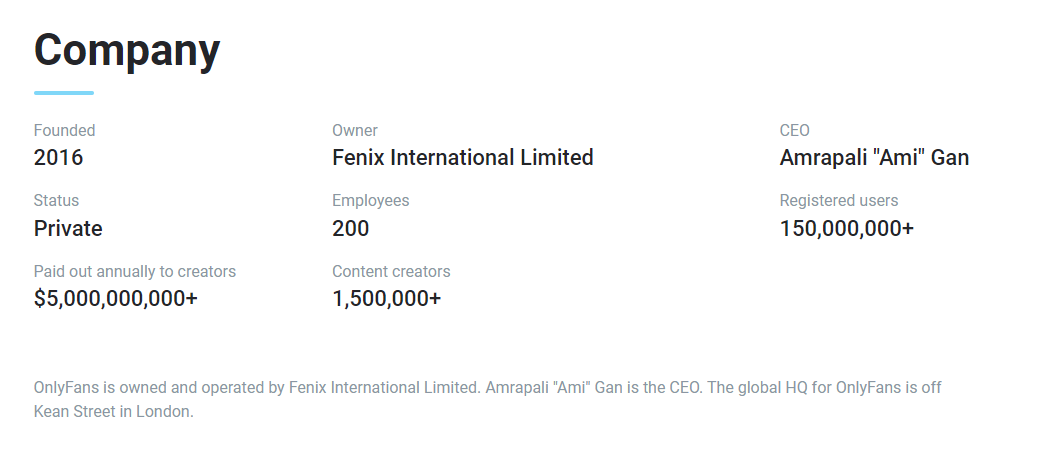Click the Content creators label
Image resolution: width=1038 pixels, height=450 pixels.
click(x=391, y=271)
